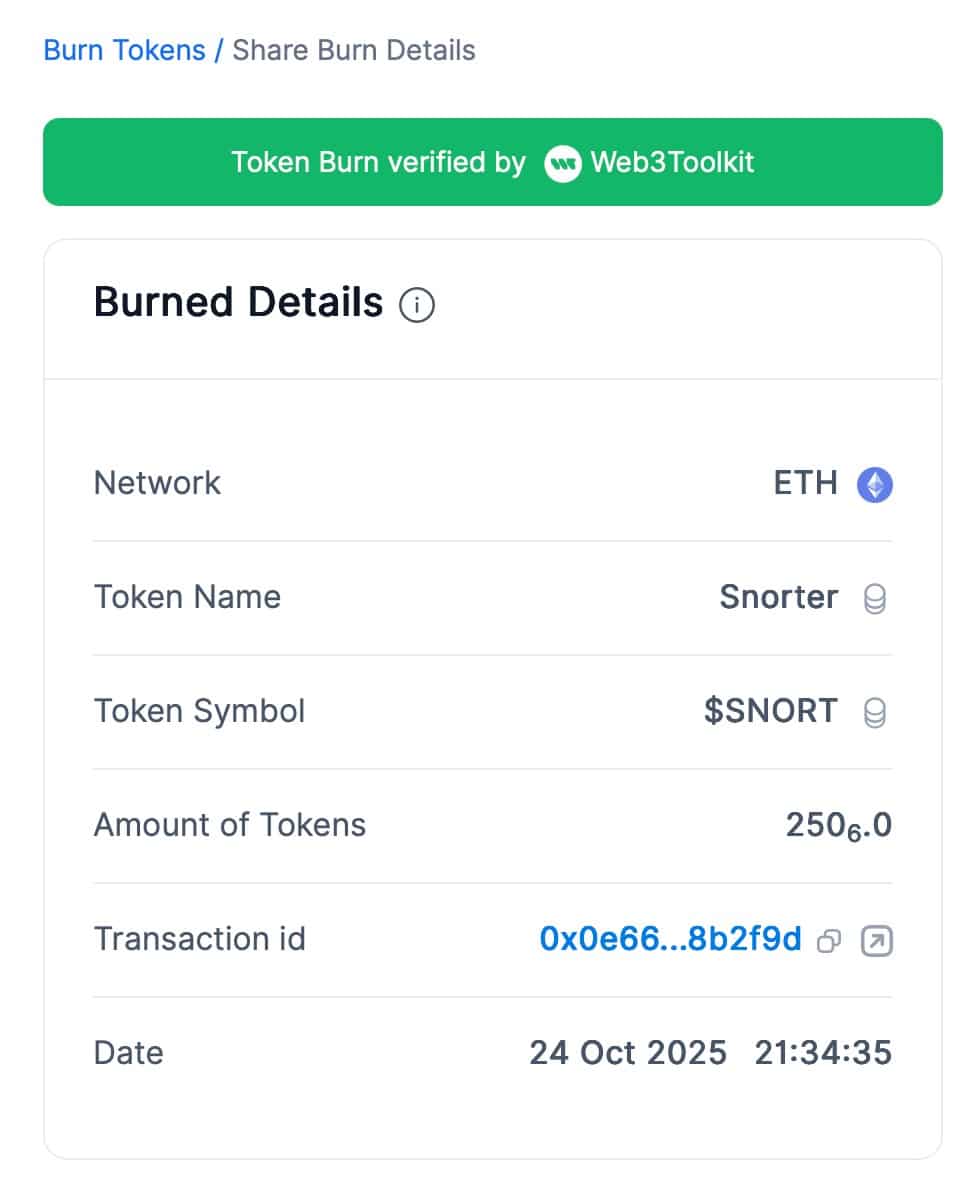This screenshot has height=1182, width=980.
Task: Open the Burned Details info icon
Action: [417, 305]
